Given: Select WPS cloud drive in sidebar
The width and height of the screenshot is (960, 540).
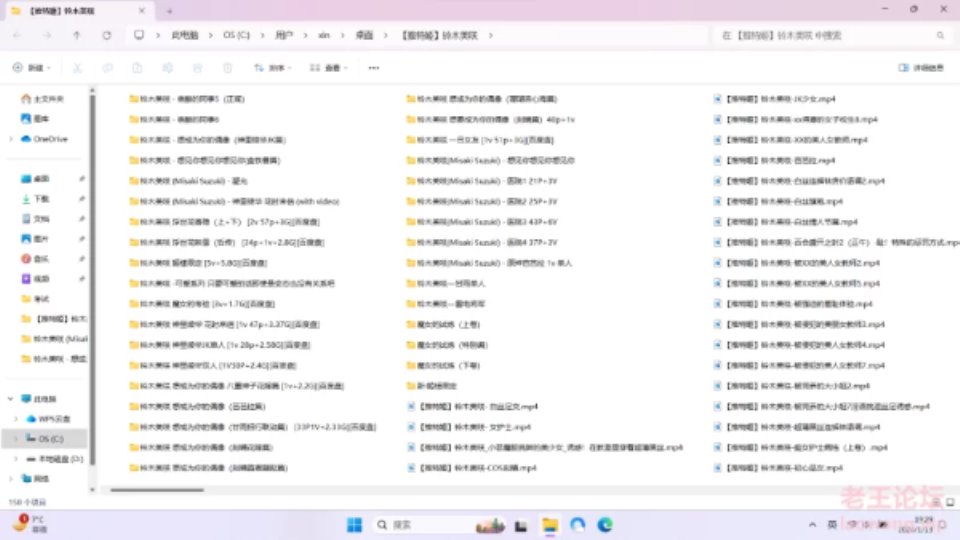Looking at the screenshot, I should (48, 419).
